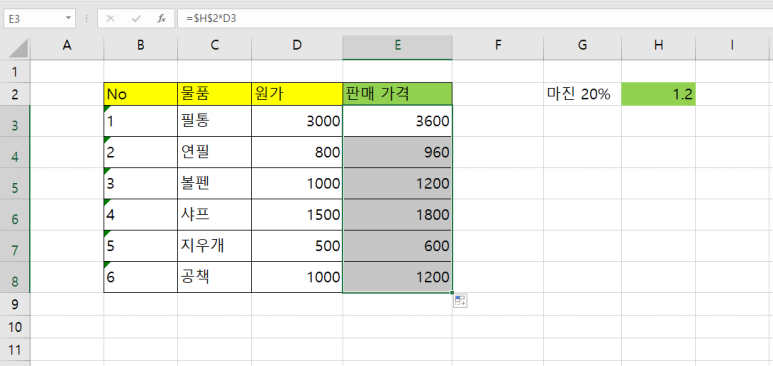Select column E header

tap(397, 45)
